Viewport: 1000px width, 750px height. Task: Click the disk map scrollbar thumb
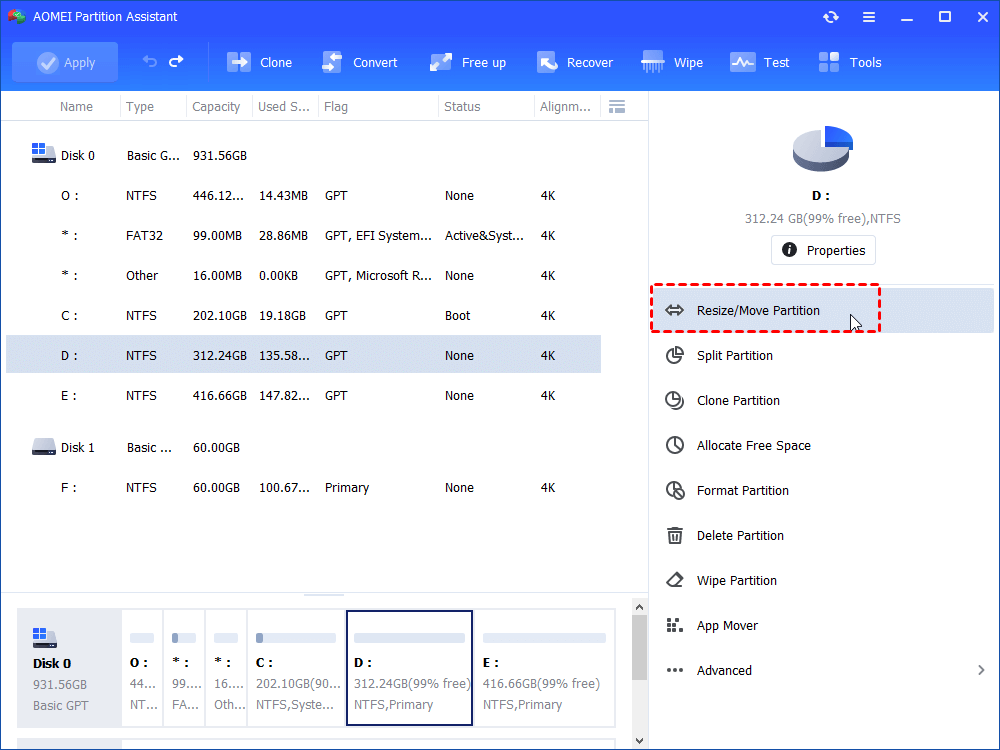(640, 649)
